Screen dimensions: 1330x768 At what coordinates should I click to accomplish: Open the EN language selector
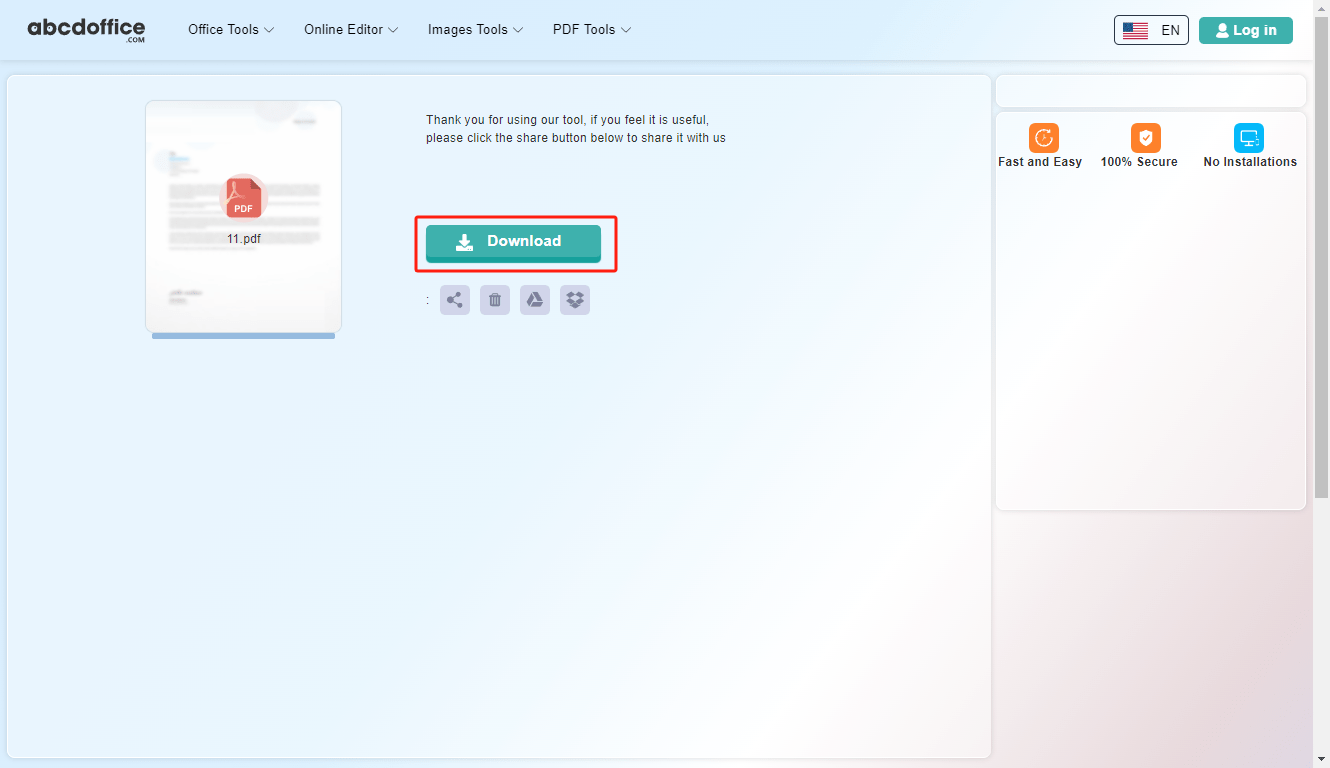1151,30
